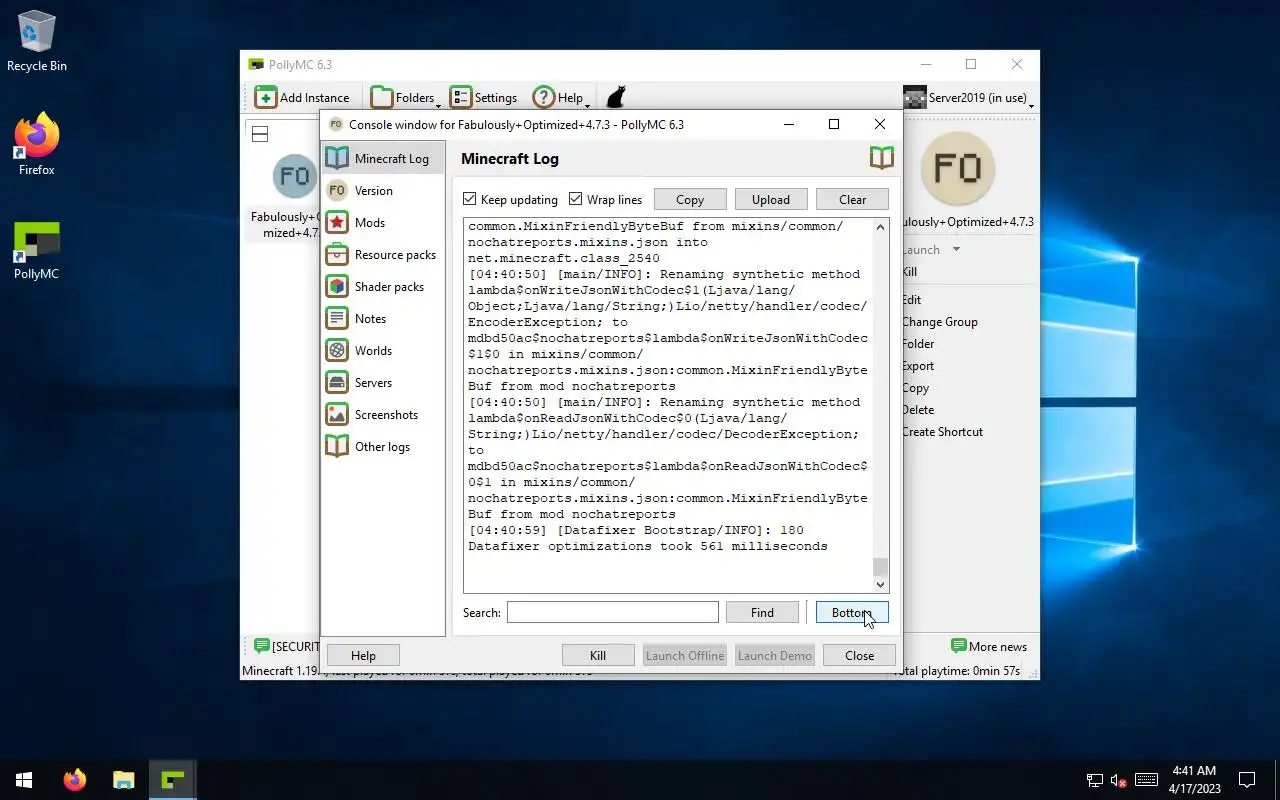Click the Resource packs icon
This screenshot has height=800, width=1280.
tap(337, 254)
